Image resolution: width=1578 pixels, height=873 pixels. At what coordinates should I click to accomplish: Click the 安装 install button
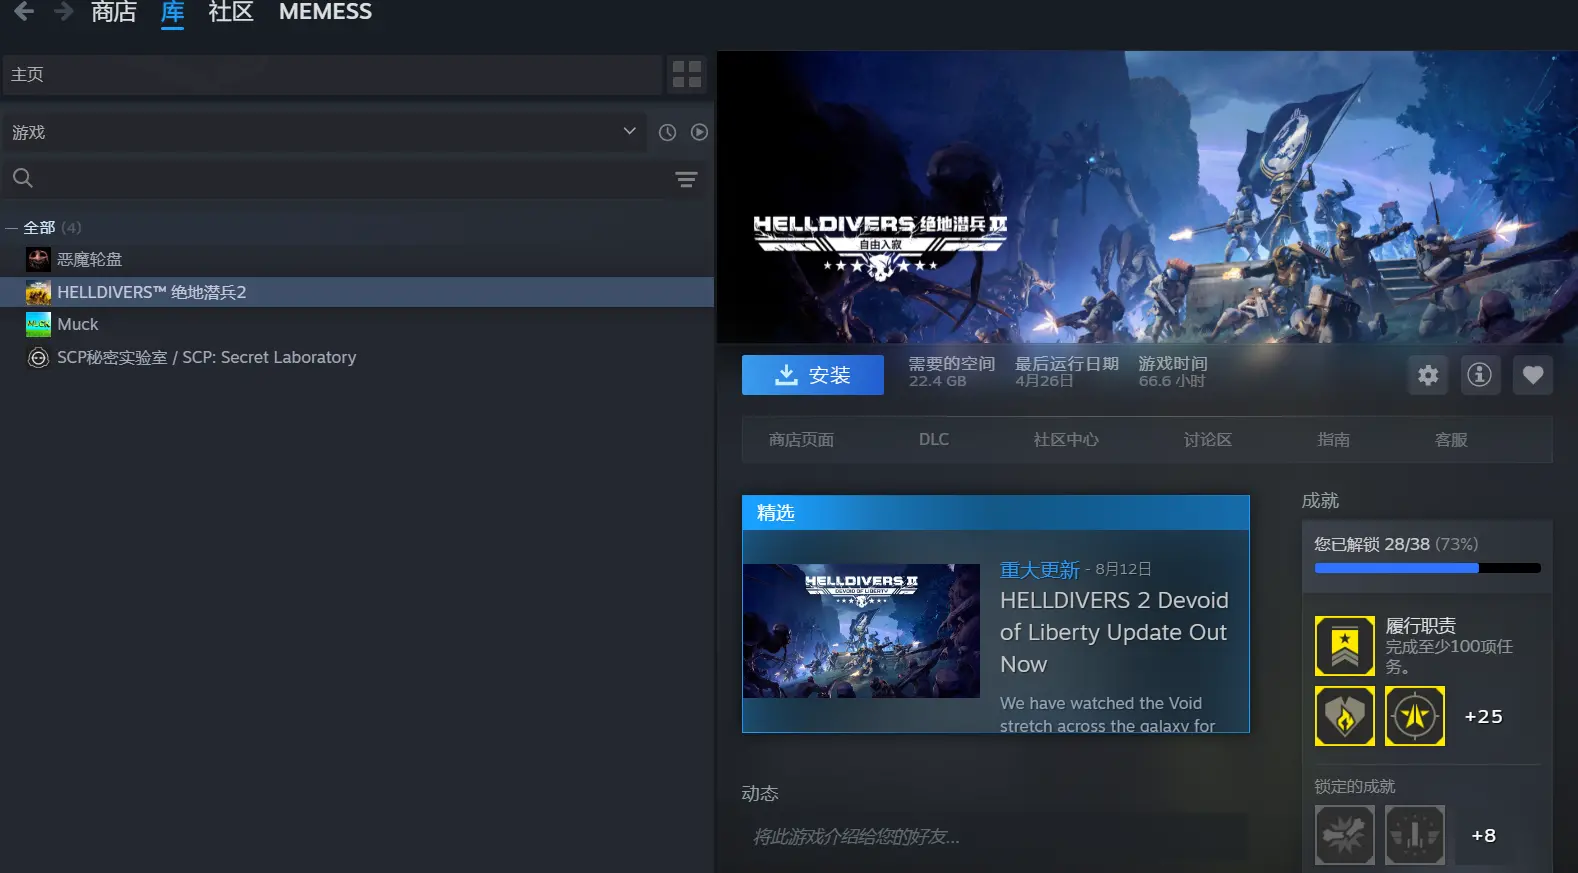(813, 375)
